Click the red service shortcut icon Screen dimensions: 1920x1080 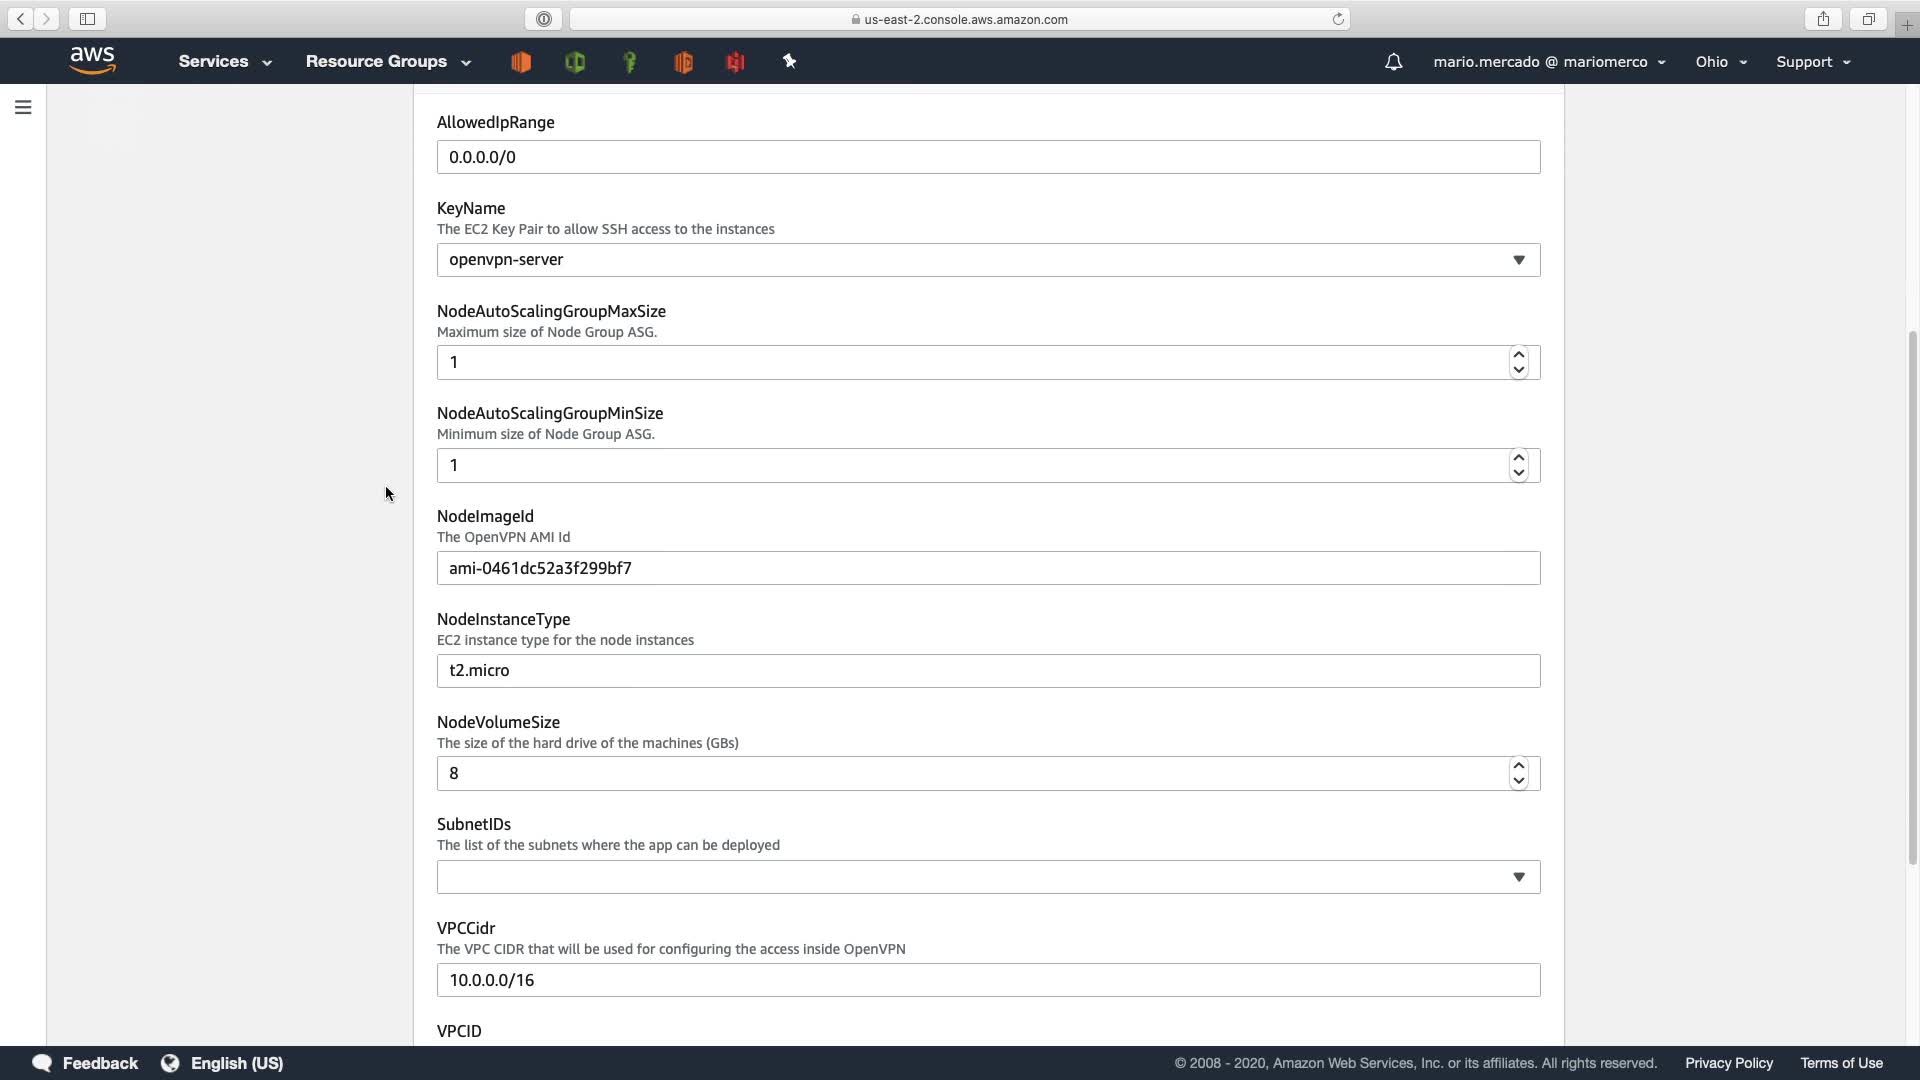click(x=736, y=62)
